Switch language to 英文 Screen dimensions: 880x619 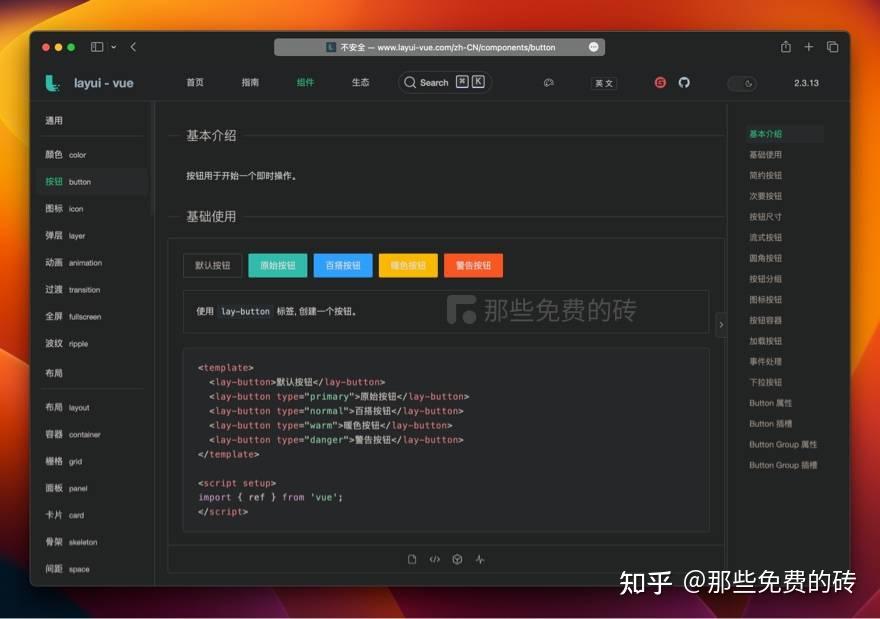pos(603,84)
